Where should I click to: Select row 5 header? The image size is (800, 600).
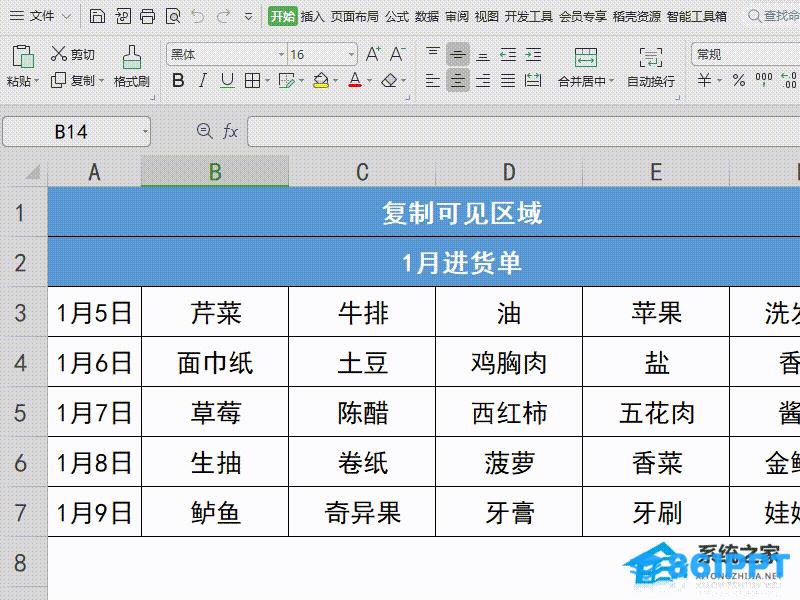[x=20, y=412]
